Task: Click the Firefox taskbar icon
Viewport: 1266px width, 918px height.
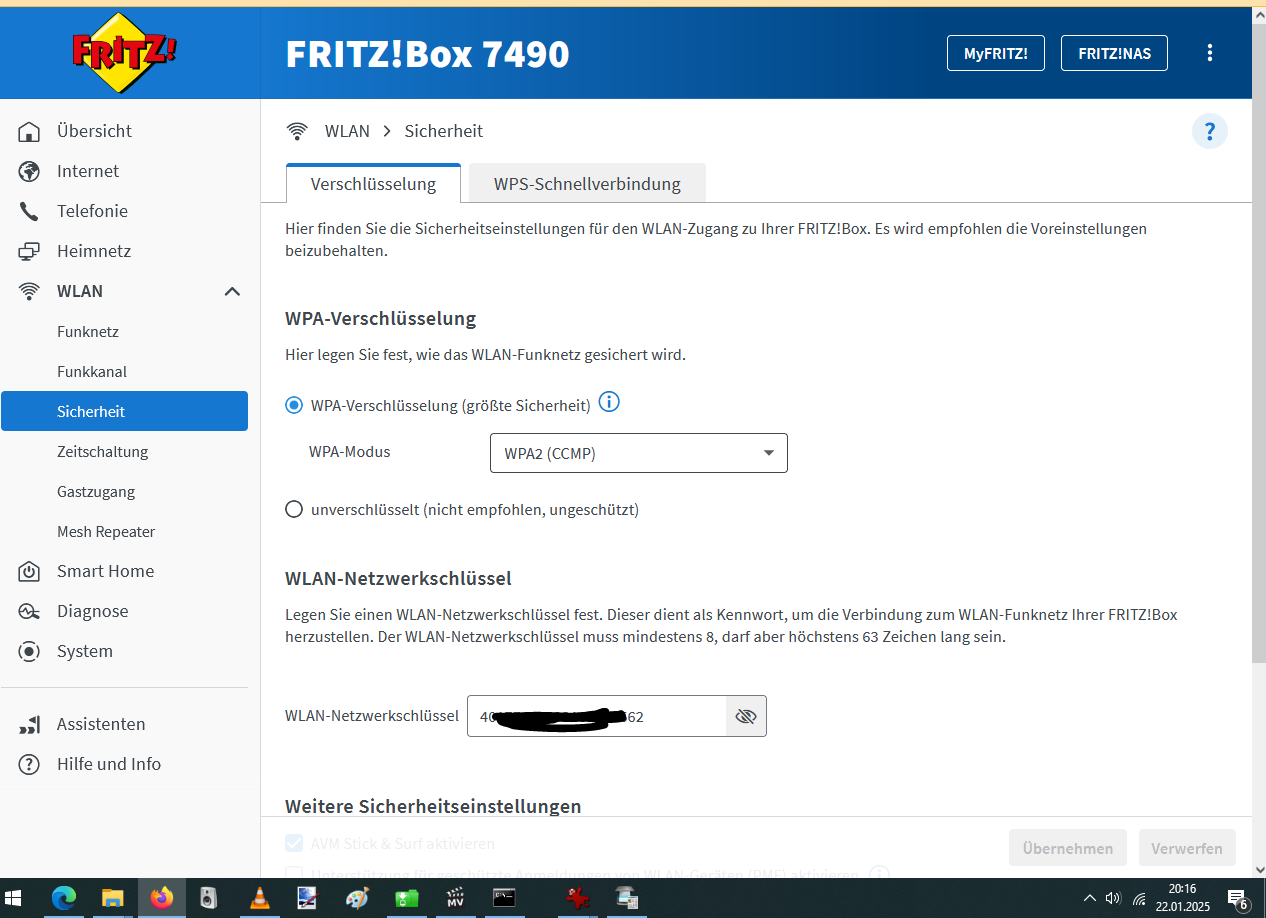Action: tap(161, 898)
